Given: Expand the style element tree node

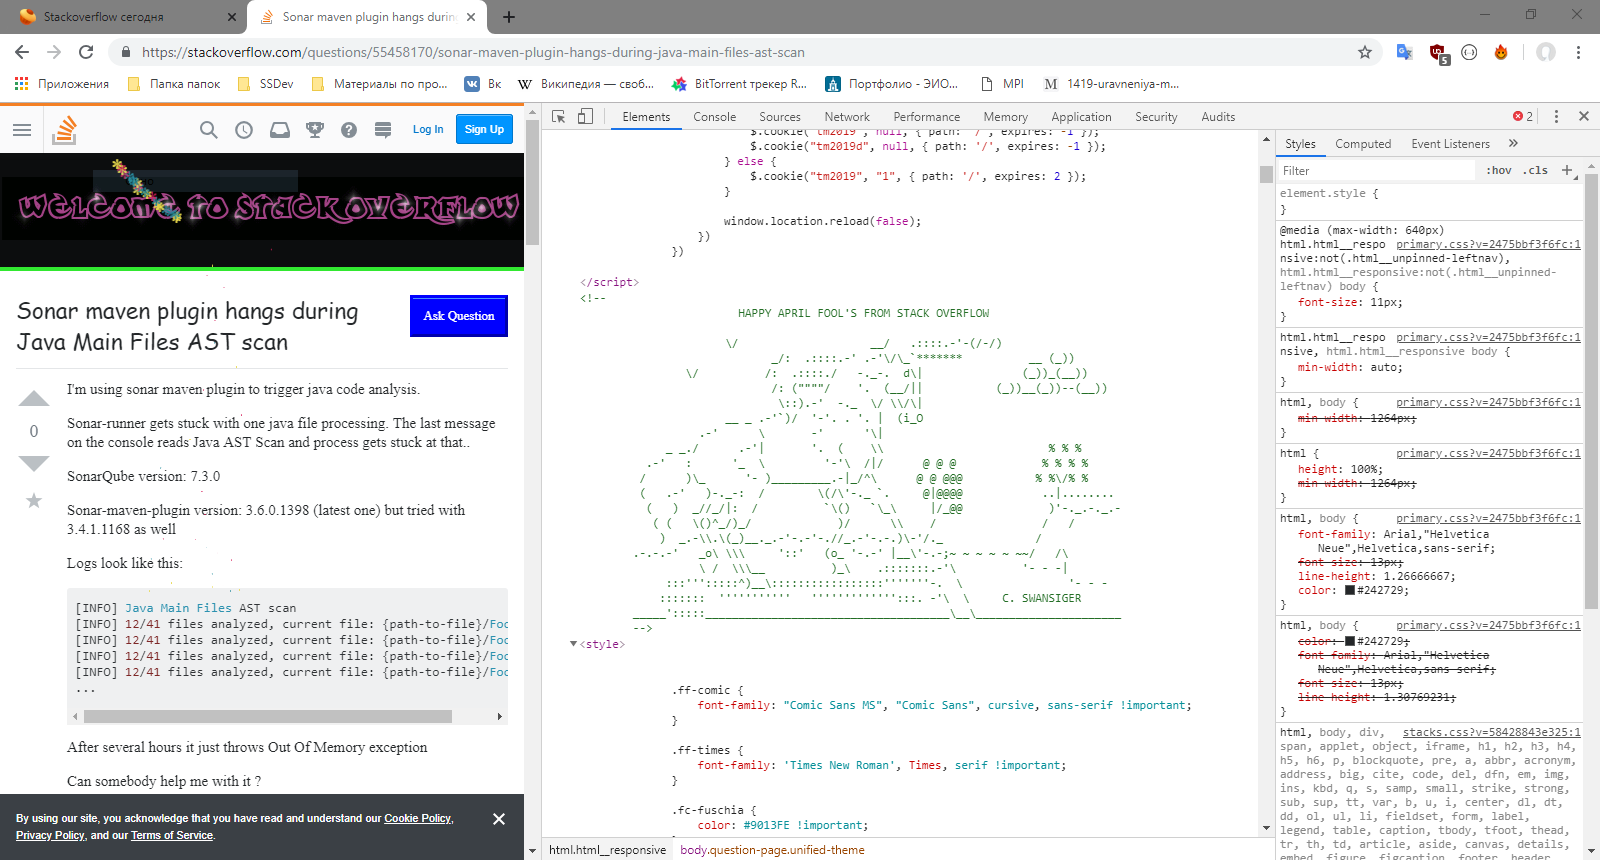Looking at the screenshot, I should [573, 644].
